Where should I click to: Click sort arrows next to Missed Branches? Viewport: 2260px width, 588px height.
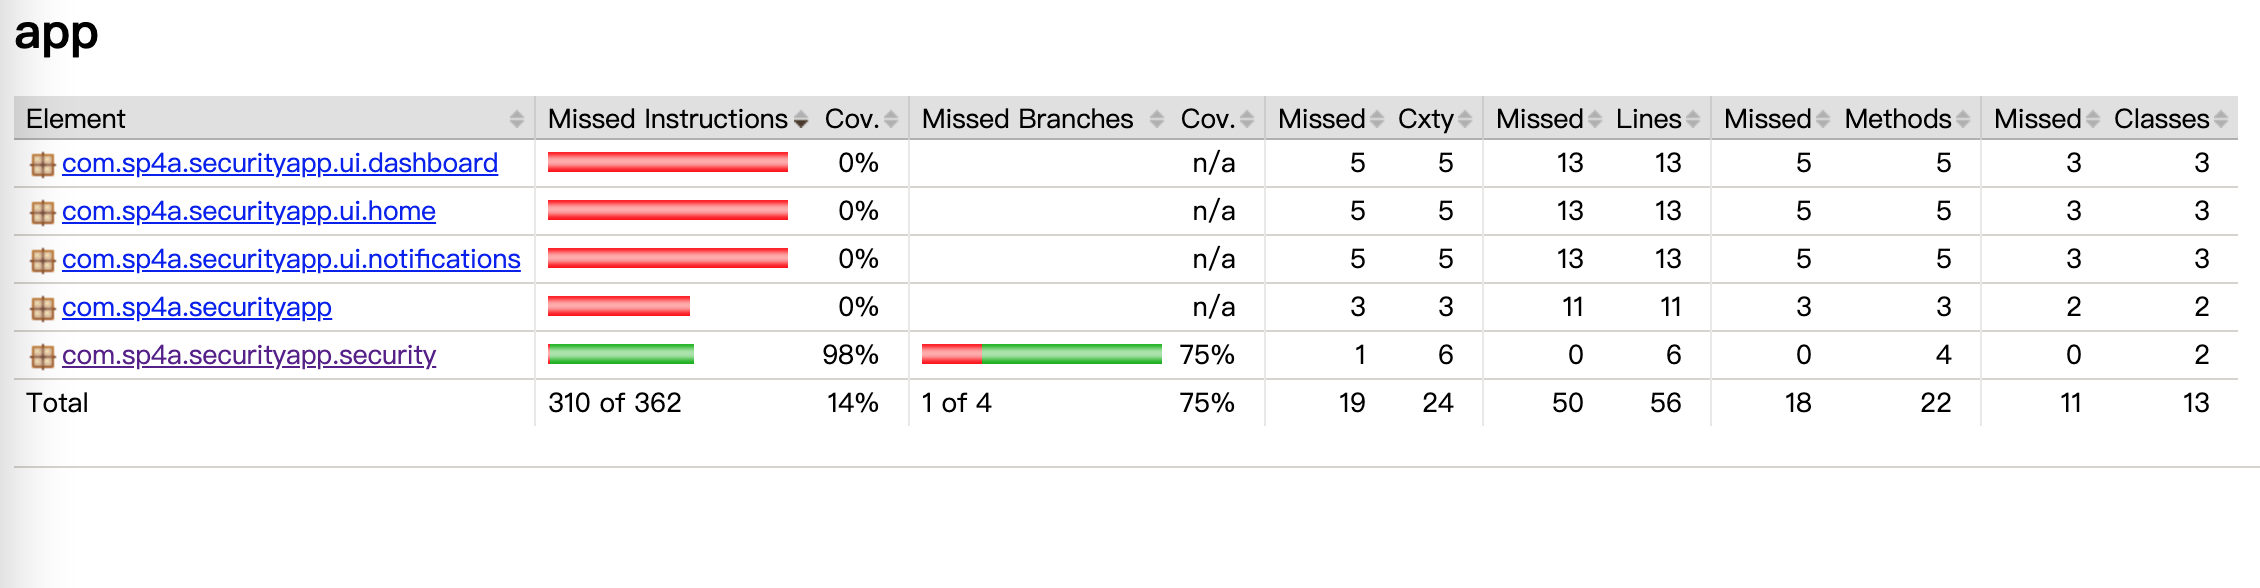[1156, 119]
